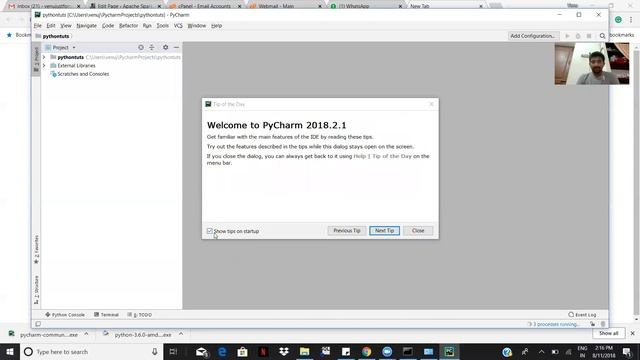
Task: Click the Windows Start button
Action: [10, 351]
